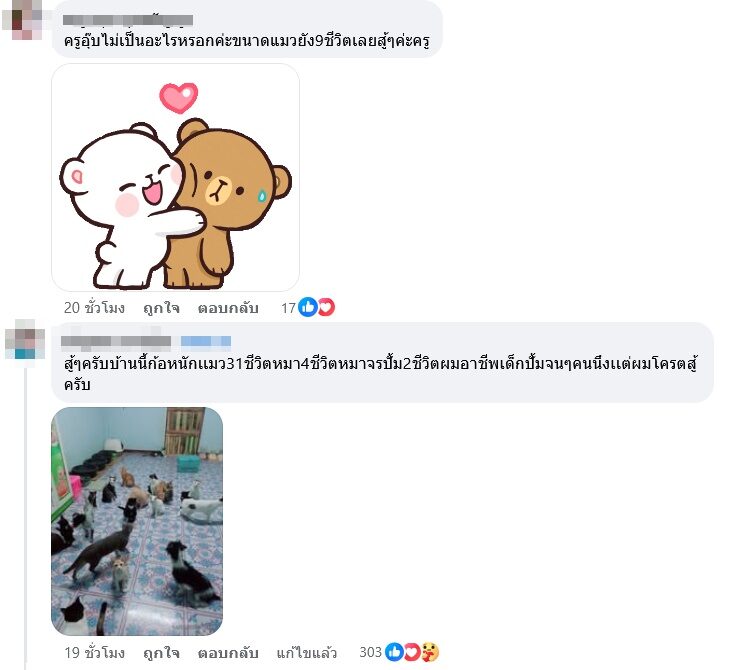Click the 20 ชั่วโมง timestamp
This screenshot has width=752, height=670.
[94, 307]
